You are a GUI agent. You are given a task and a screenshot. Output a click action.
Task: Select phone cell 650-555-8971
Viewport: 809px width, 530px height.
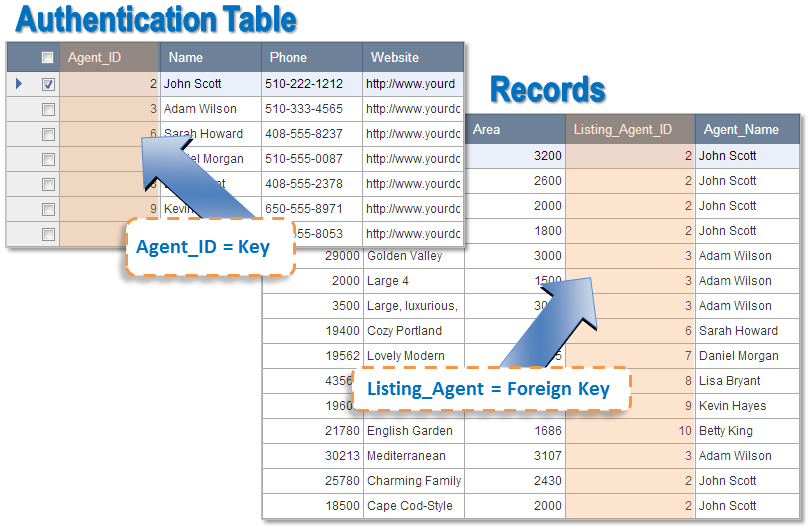(x=312, y=209)
